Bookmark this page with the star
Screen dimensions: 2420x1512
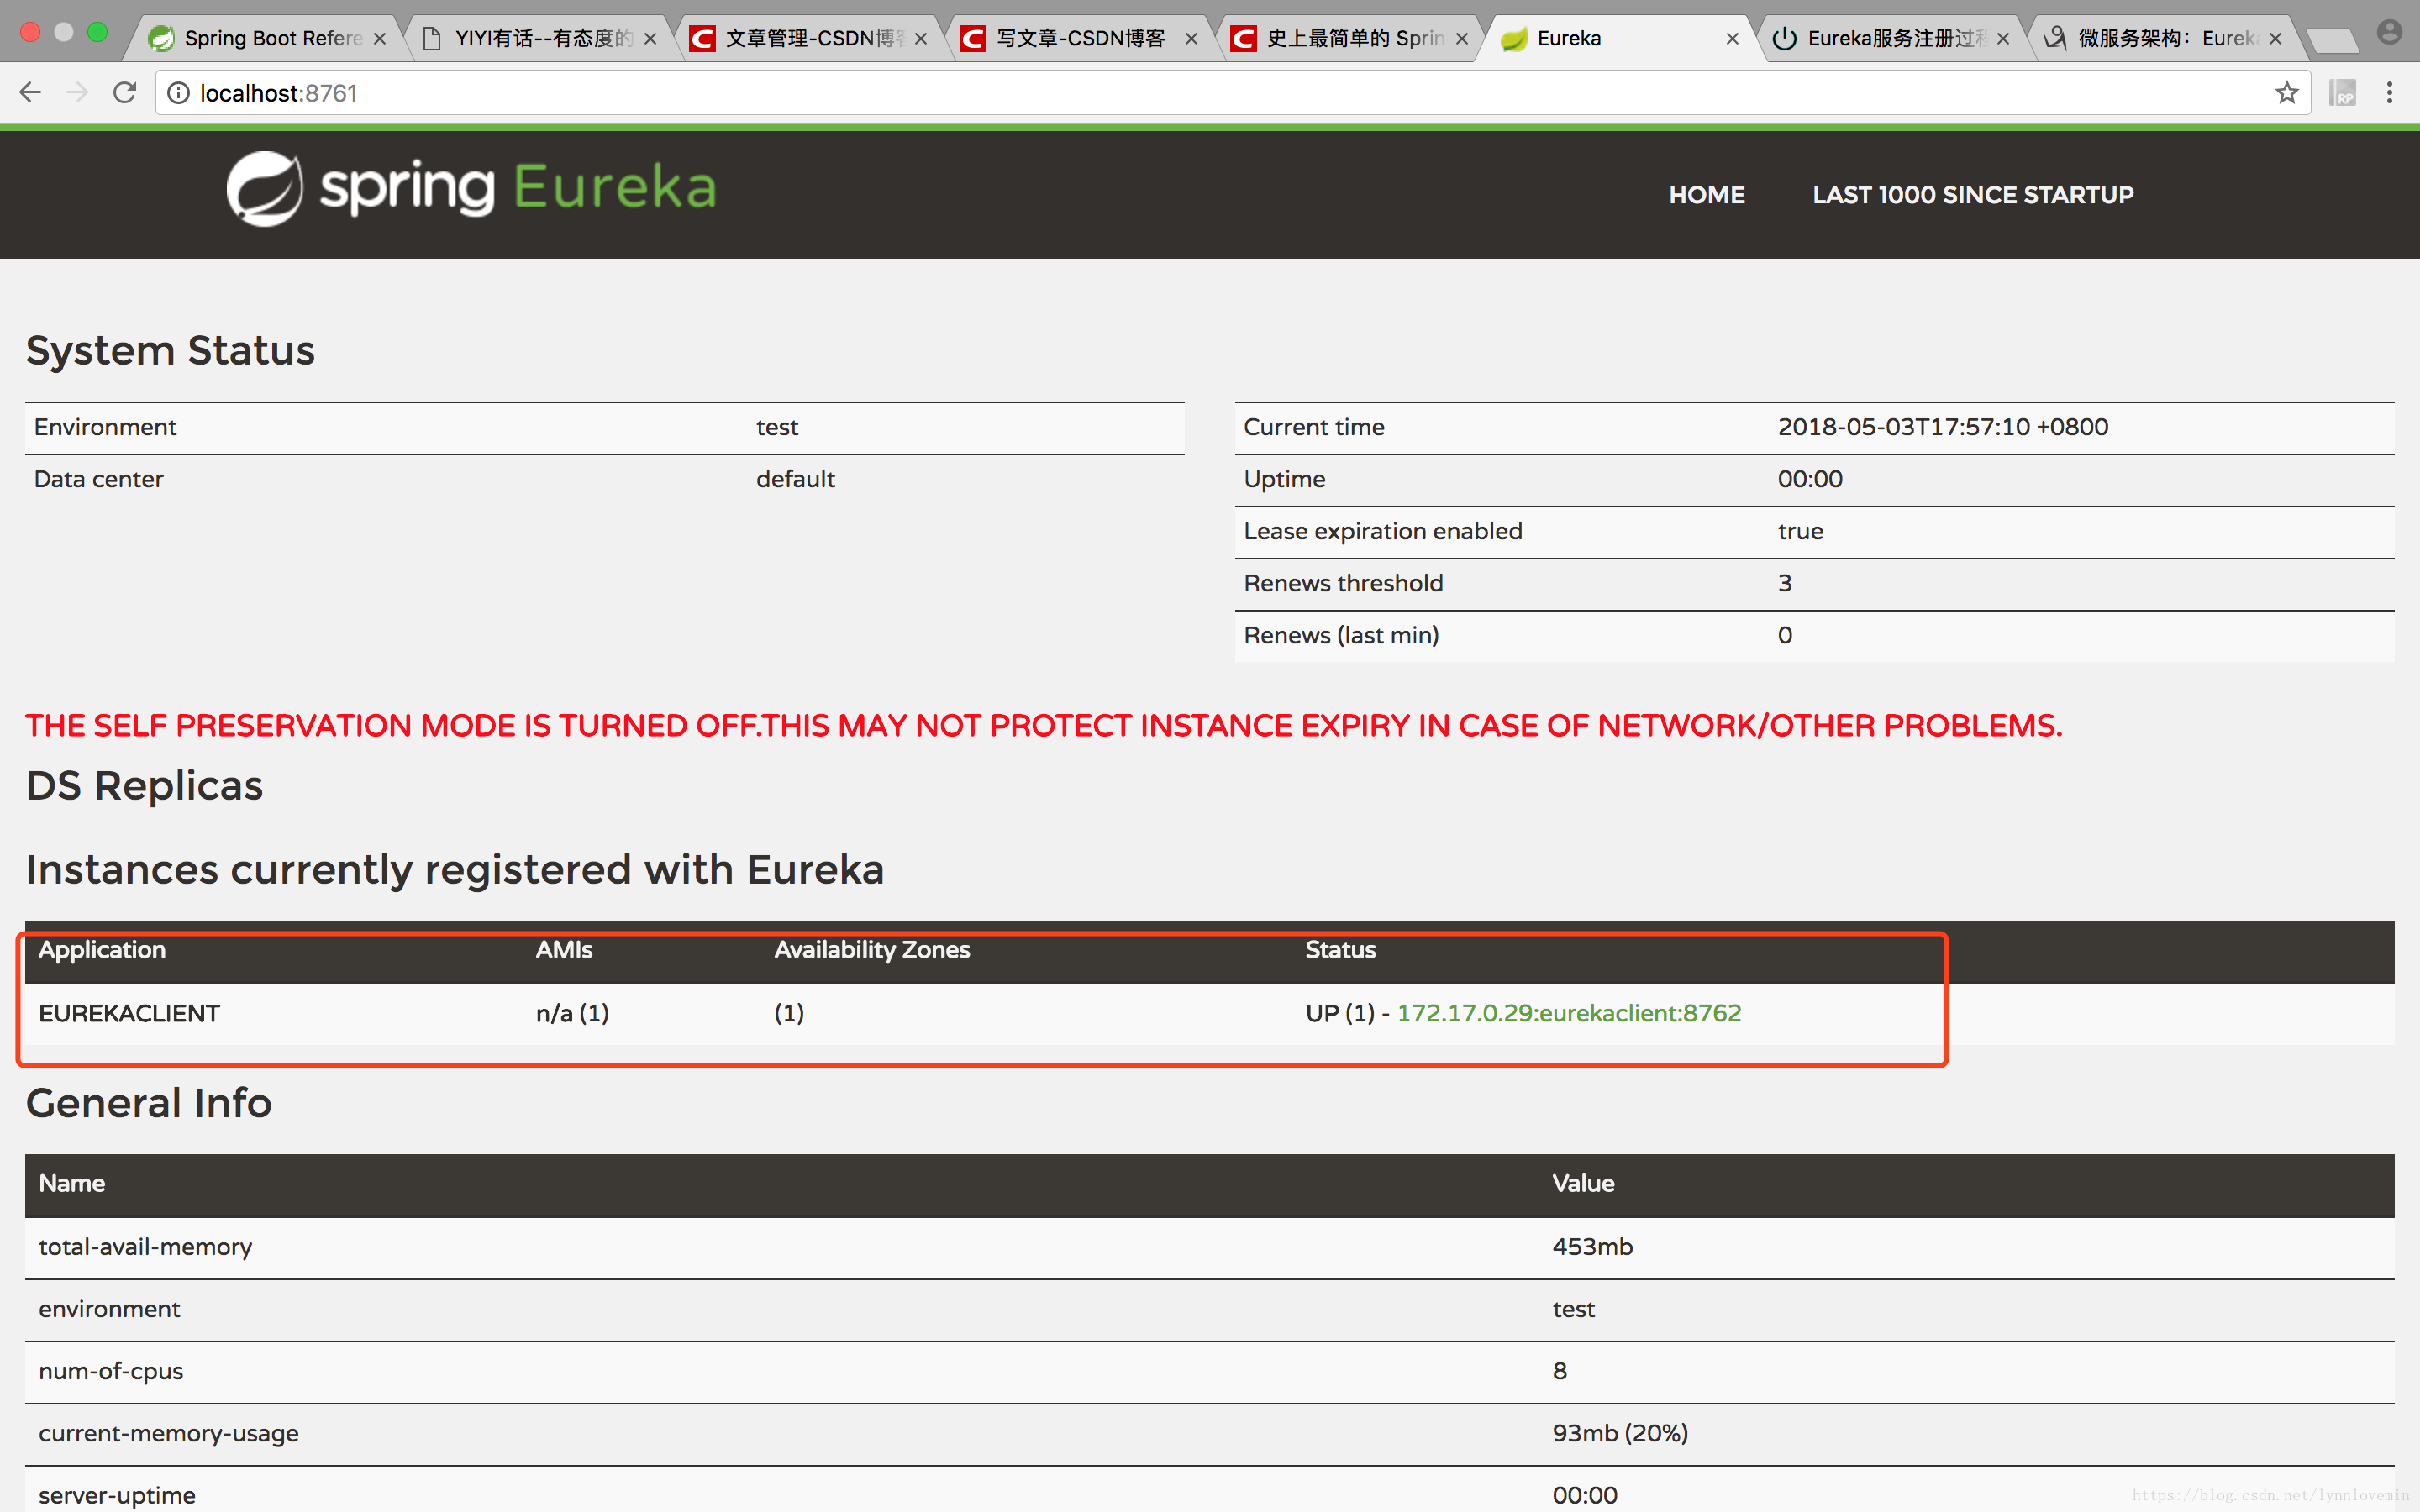pyautogui.click(x=2287, y=93)
